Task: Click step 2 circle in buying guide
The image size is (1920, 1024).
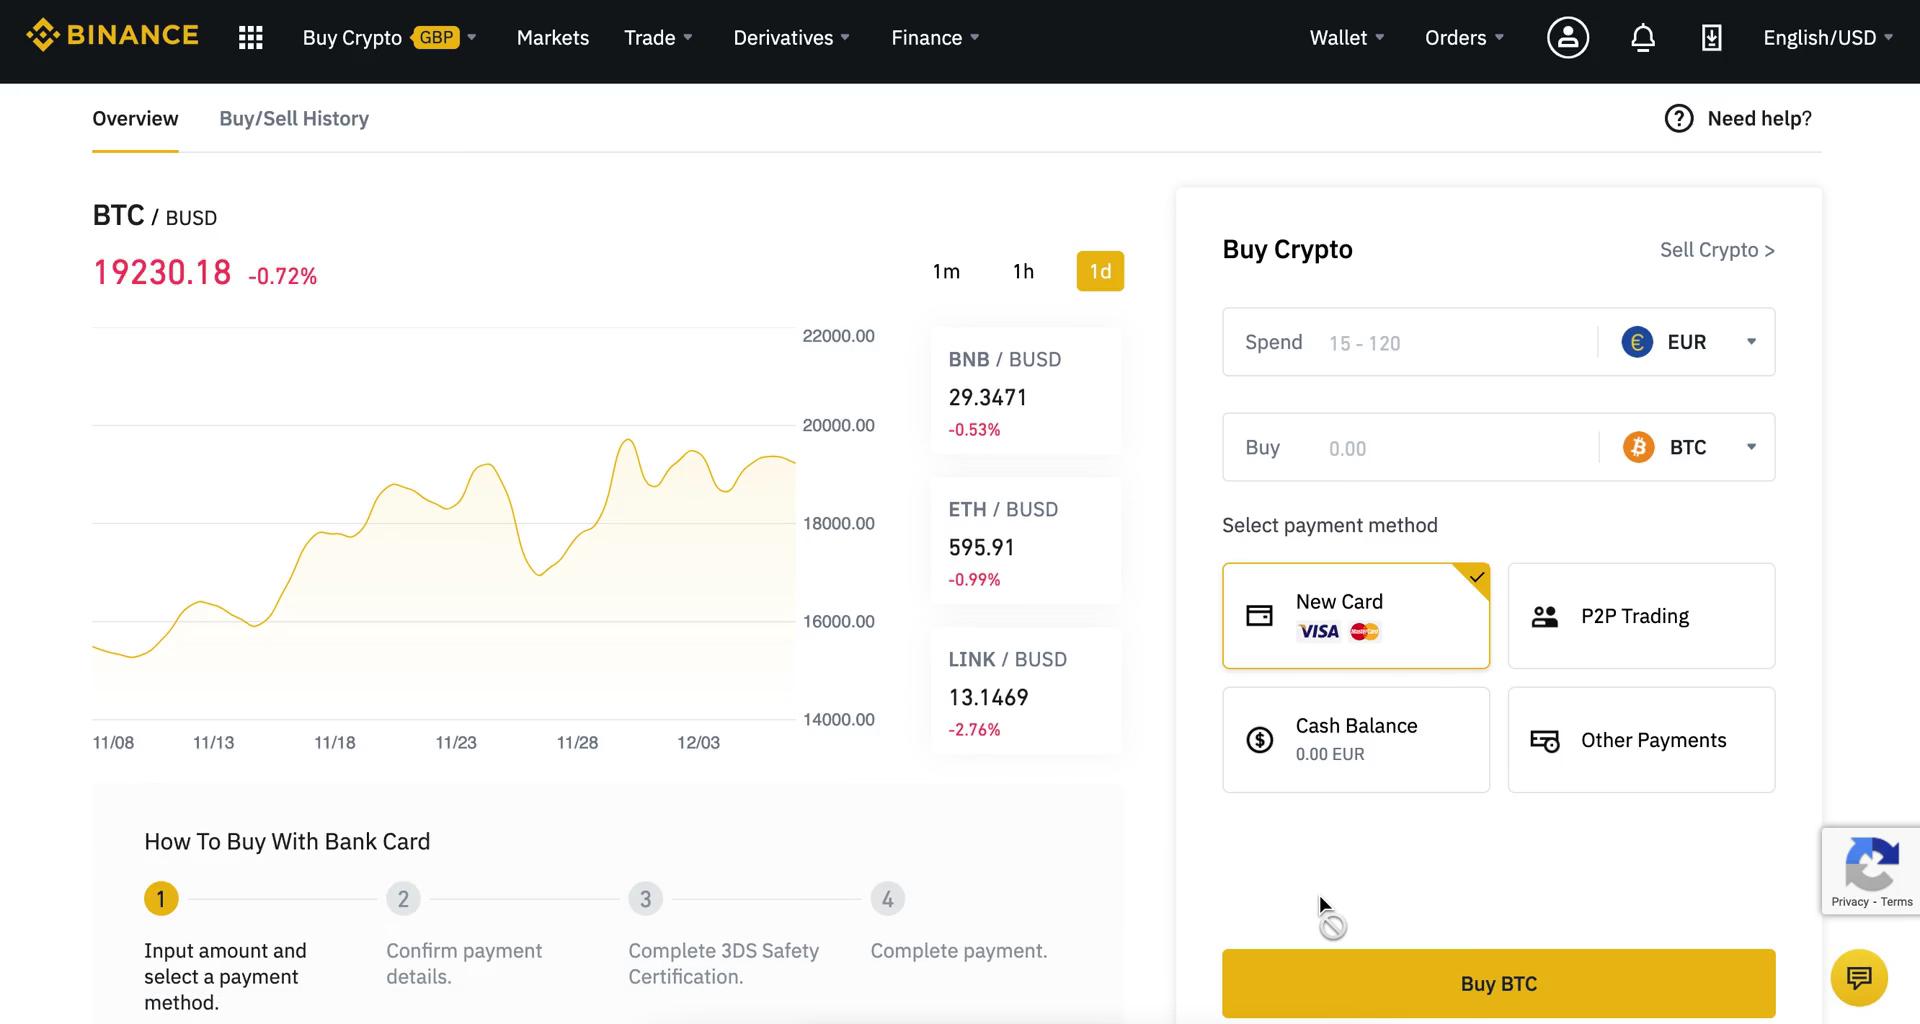Action: pos(403,899)
